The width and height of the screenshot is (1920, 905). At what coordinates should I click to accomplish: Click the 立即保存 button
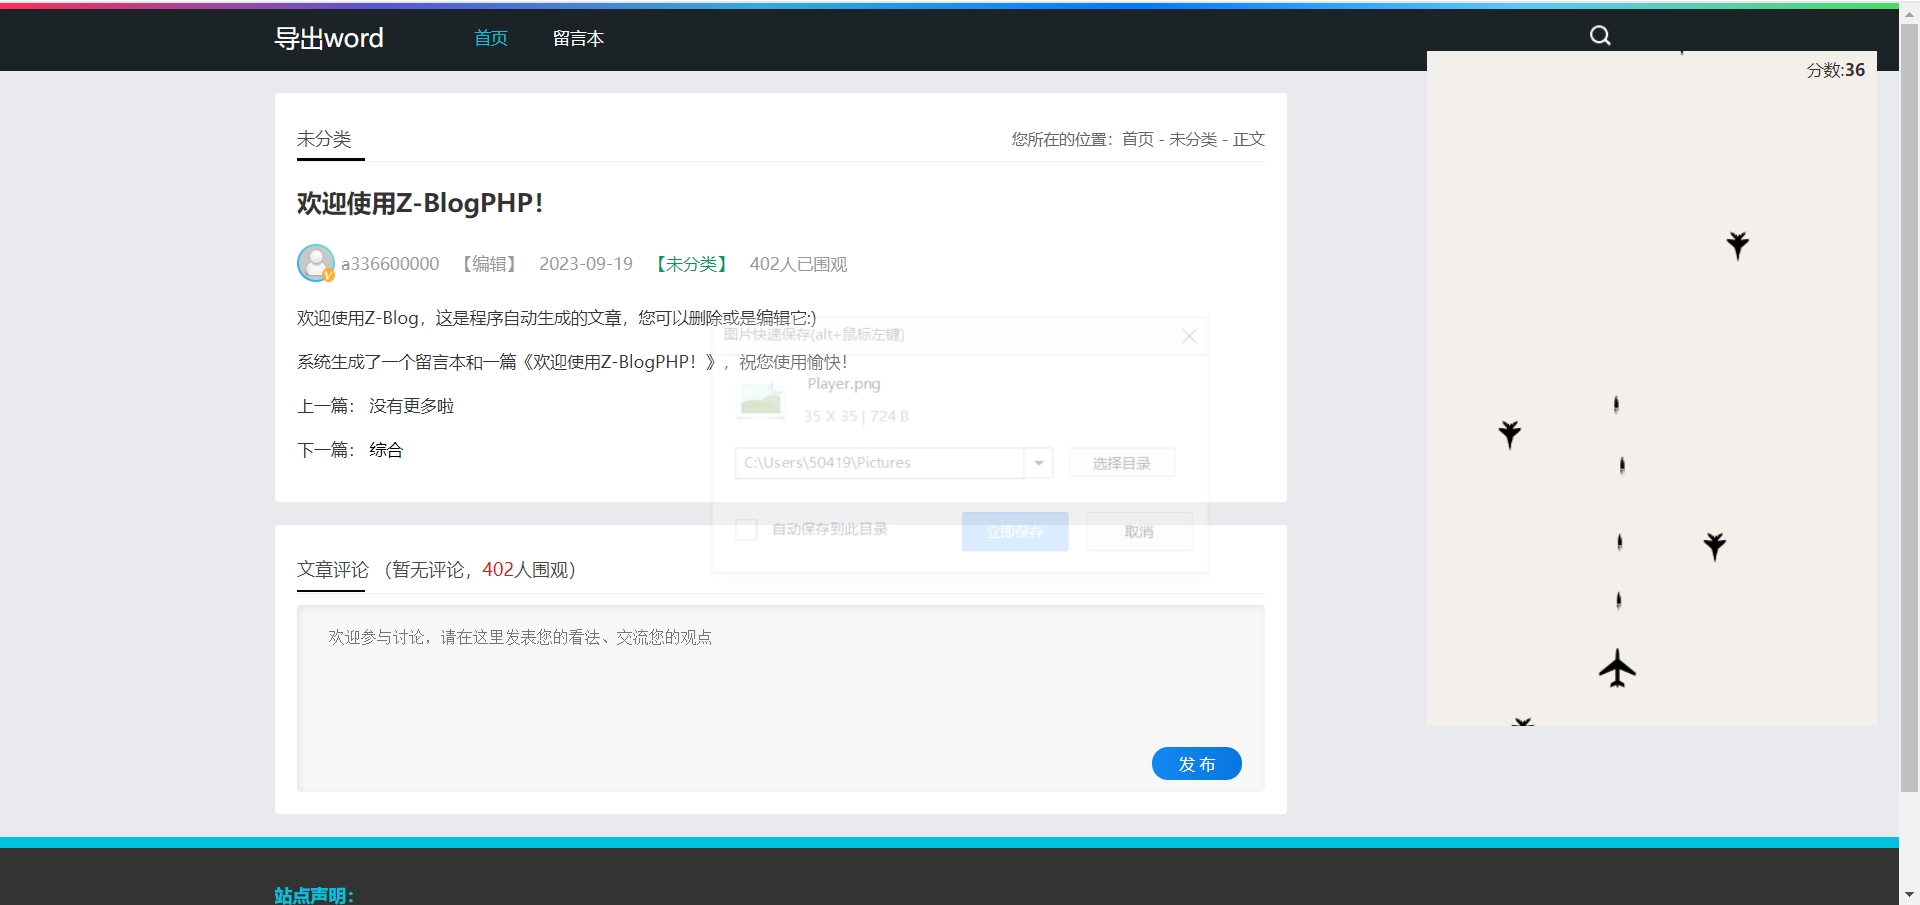[x=1015, y=532]
